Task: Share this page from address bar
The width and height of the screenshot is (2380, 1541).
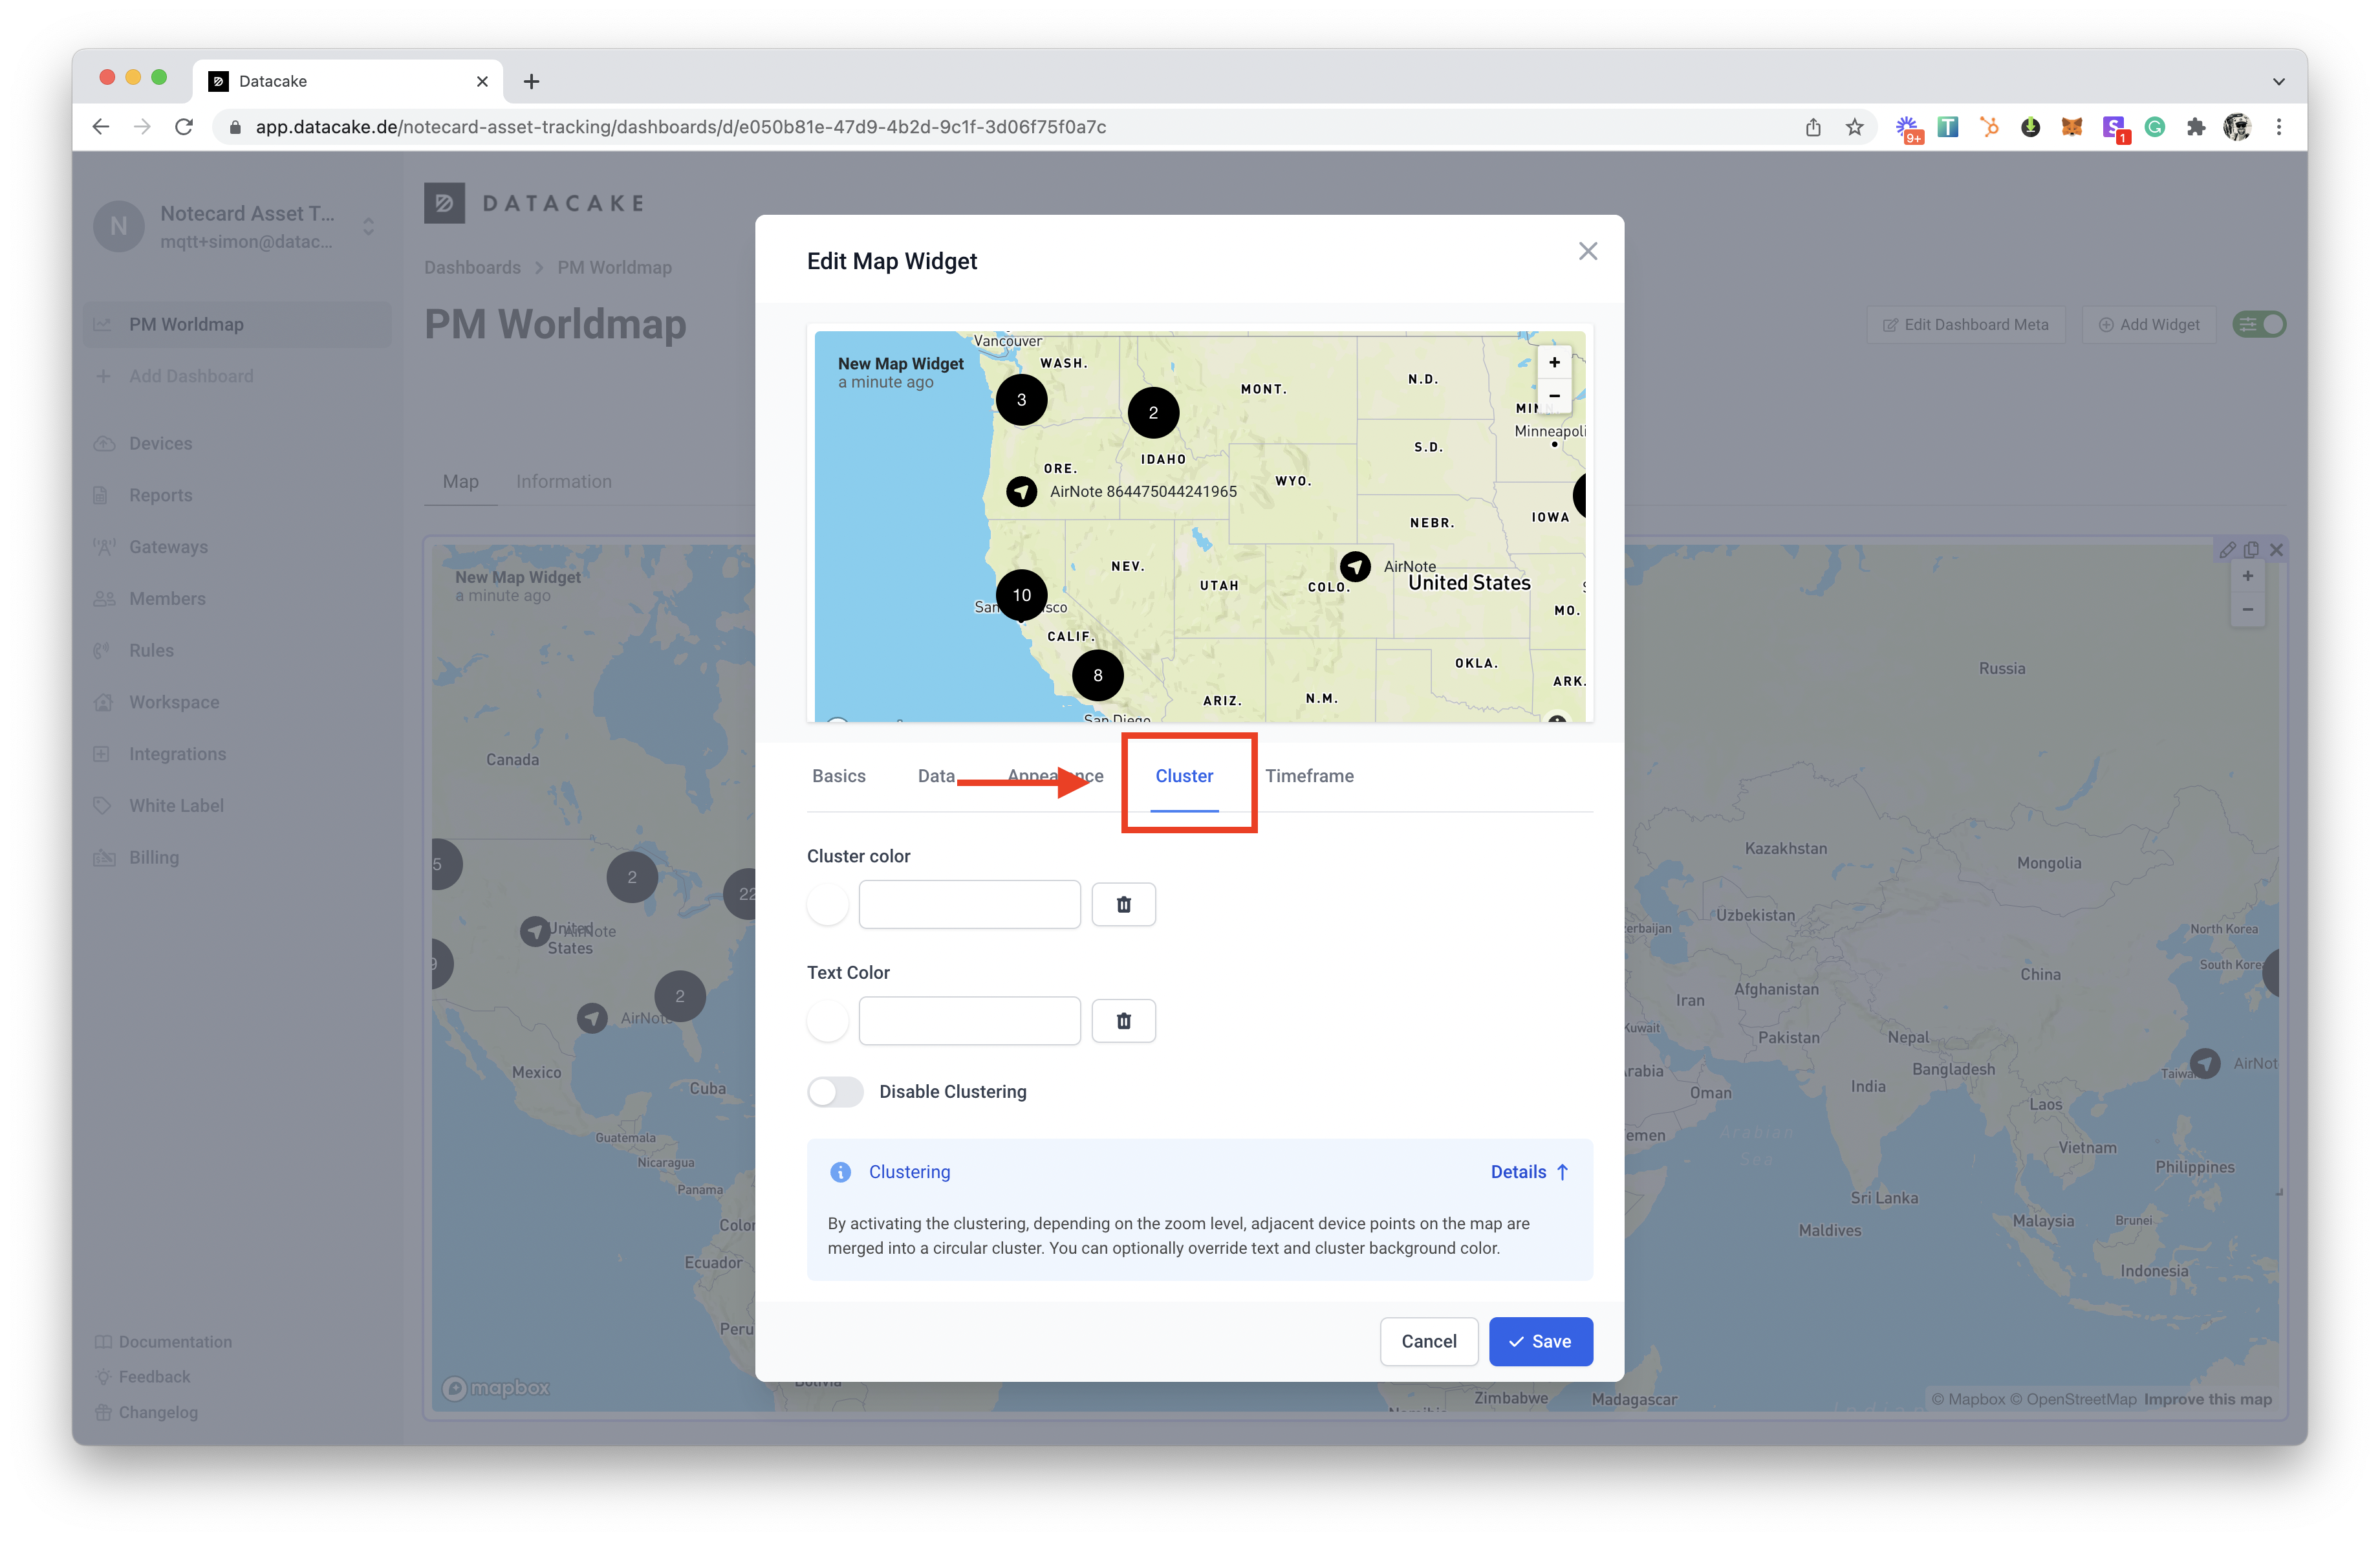Action: coord(1812,127)
